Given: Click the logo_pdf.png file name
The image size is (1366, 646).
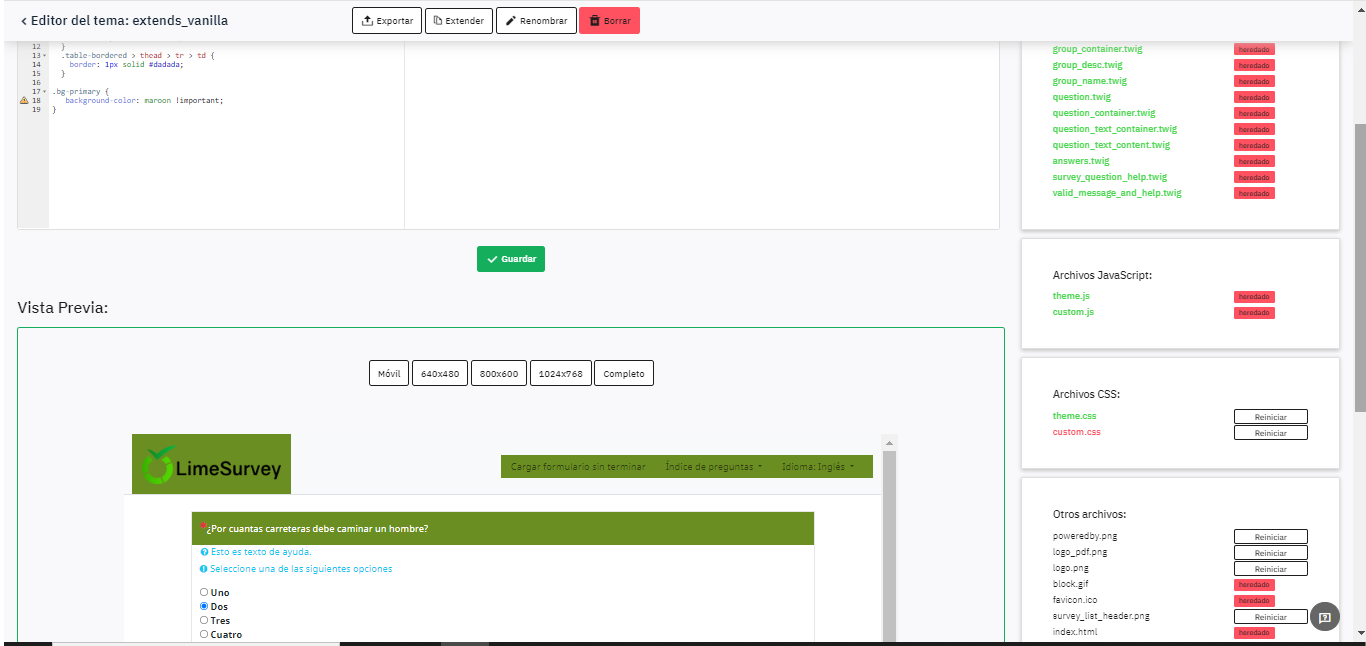Looking at the screenshot, I should click(x=1079, y=552).
